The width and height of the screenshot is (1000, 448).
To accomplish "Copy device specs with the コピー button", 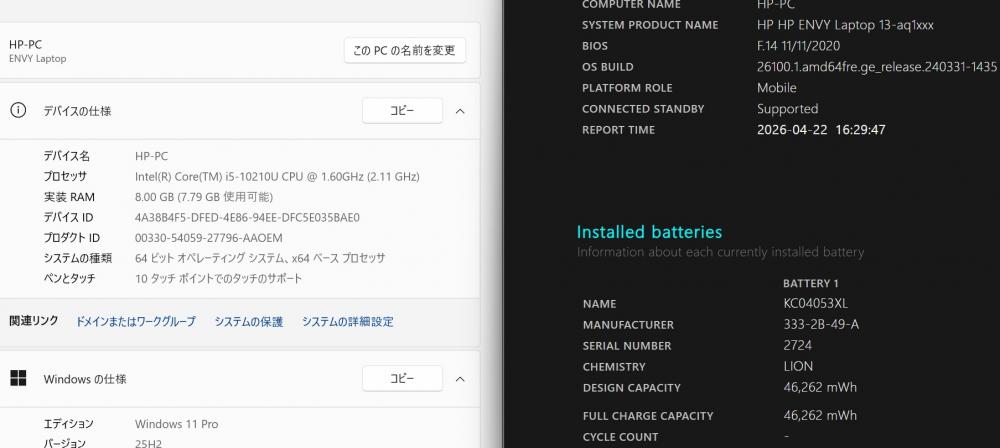I will 402,111.
